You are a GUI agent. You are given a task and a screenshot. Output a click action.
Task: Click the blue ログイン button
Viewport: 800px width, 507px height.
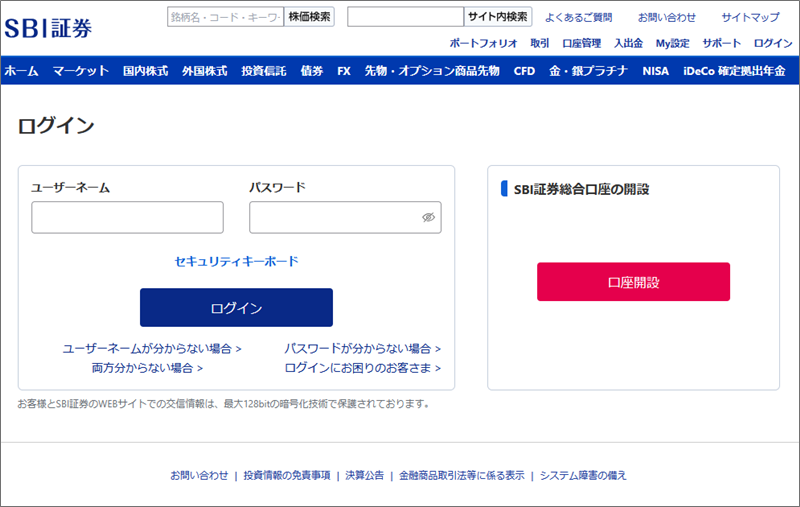click(x=236, y=308)
